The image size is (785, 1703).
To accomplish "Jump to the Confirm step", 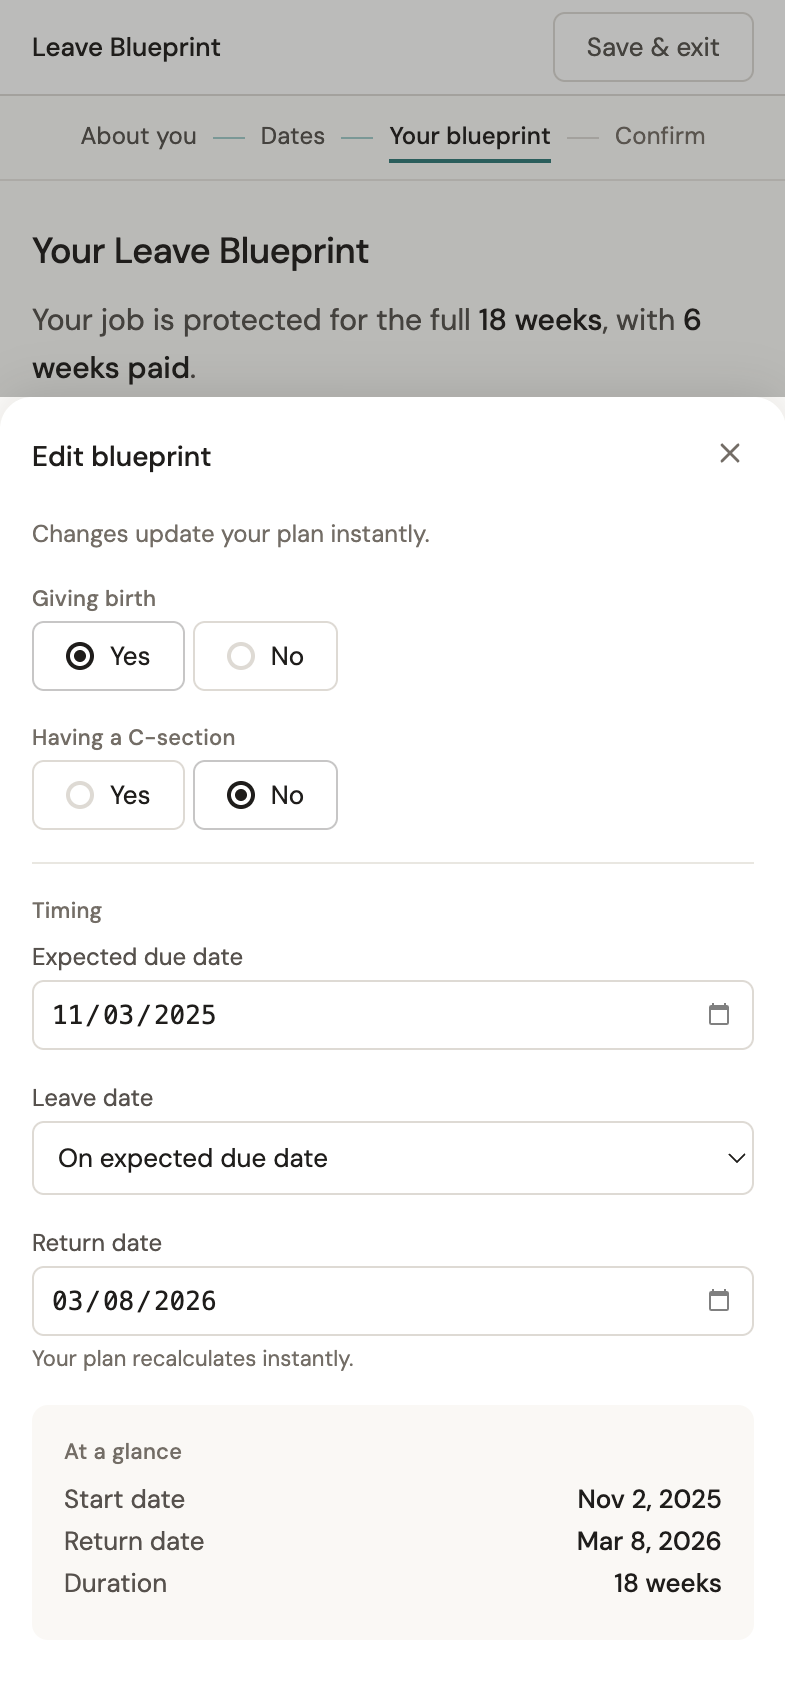I will click(x=660, y=136).
